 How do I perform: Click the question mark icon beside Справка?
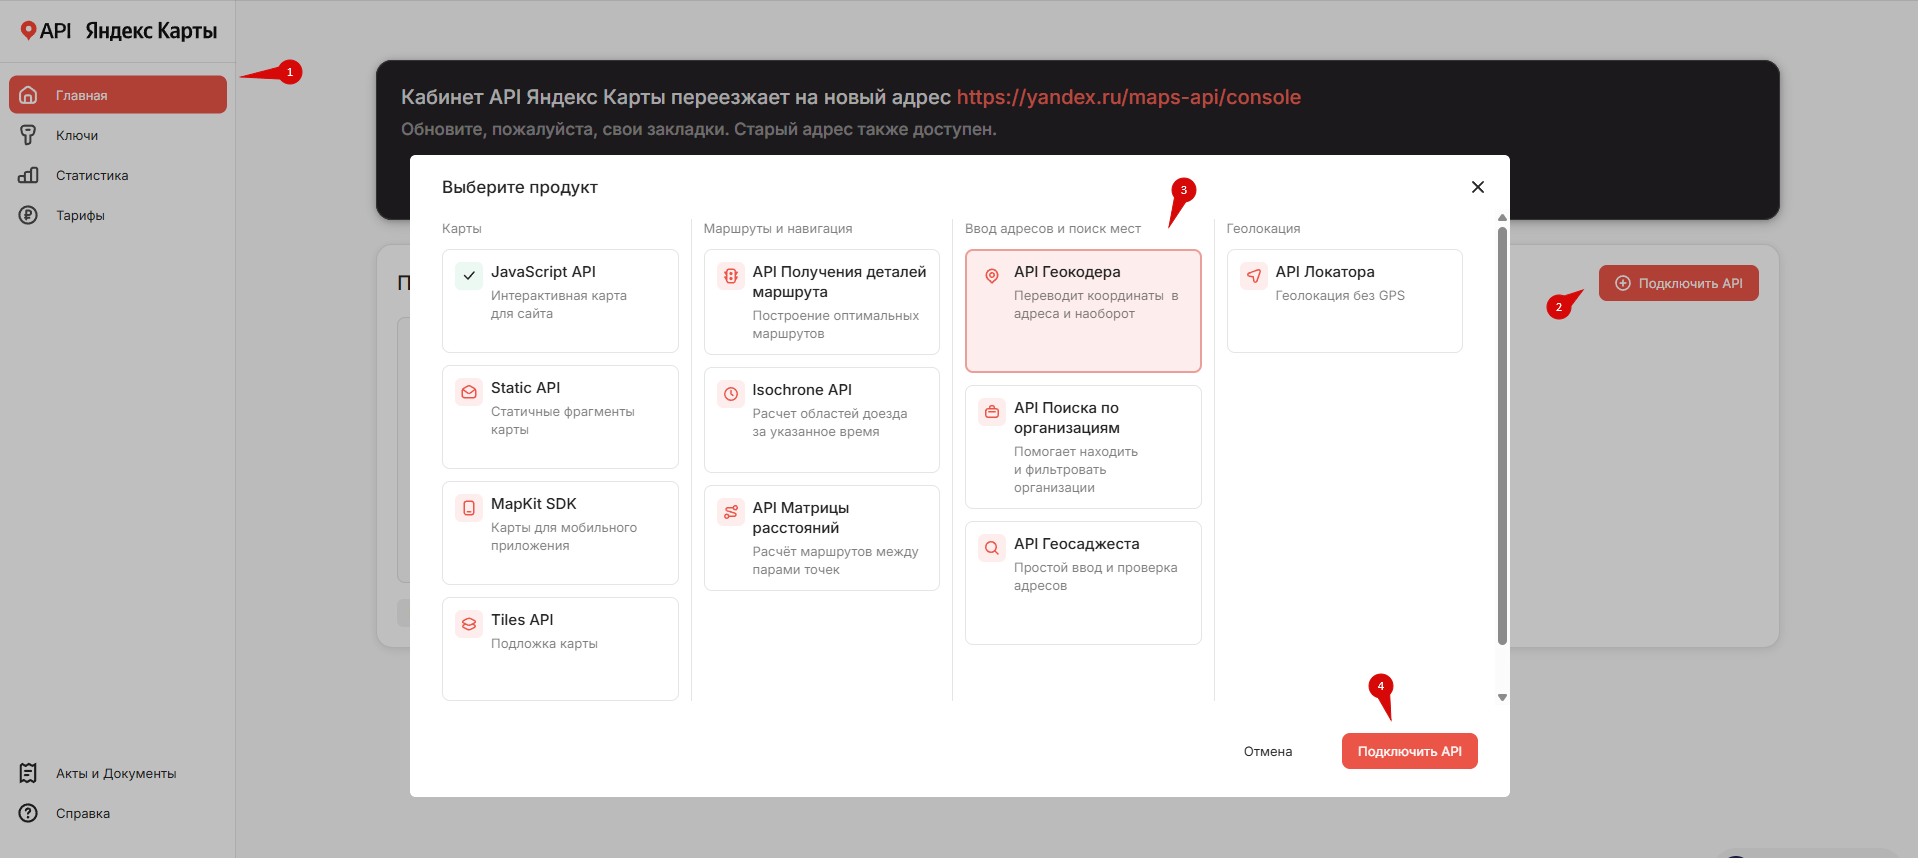(28, 813)
